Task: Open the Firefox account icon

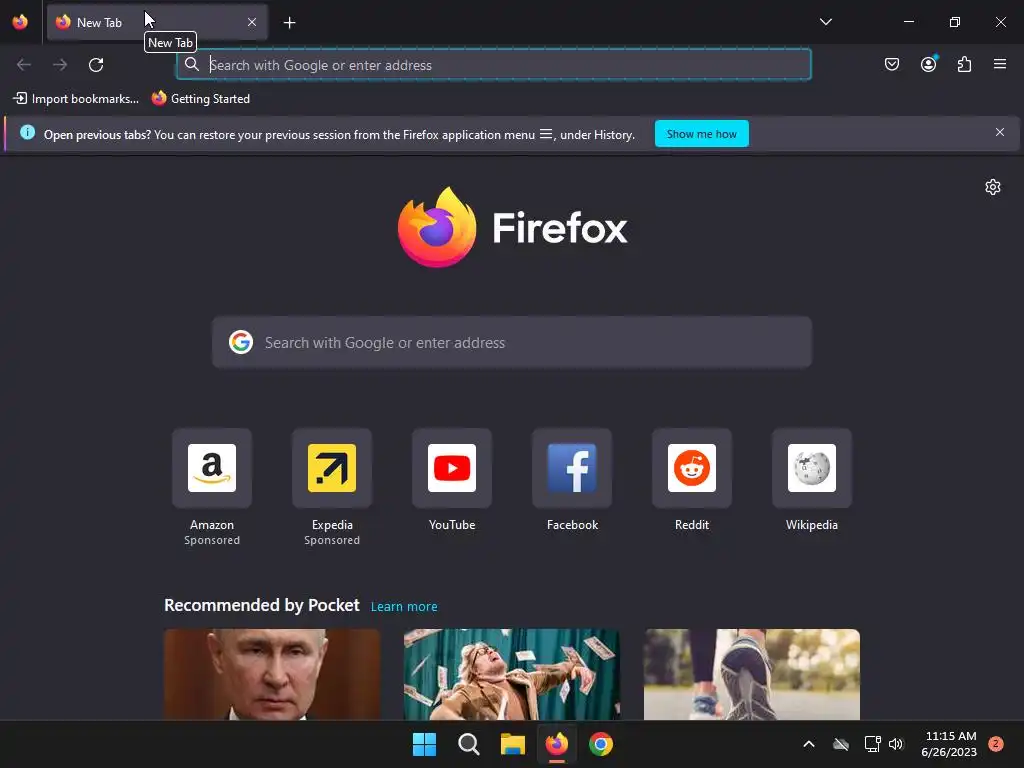Action: pyautogui.click(x=928, y=64)
